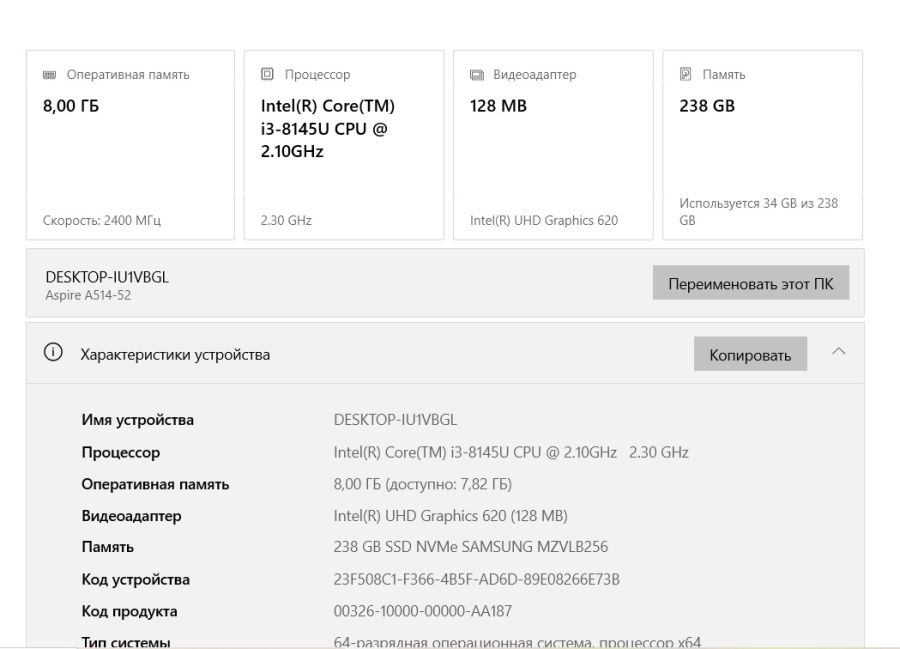Click the processor chip icon
Image resolution: width=900 pixels, height=649 pixels.
pyautogui.click(x=267, y=75)
